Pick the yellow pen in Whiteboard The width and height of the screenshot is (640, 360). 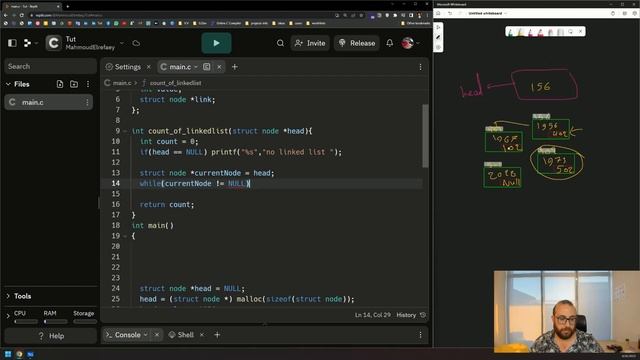521,32
